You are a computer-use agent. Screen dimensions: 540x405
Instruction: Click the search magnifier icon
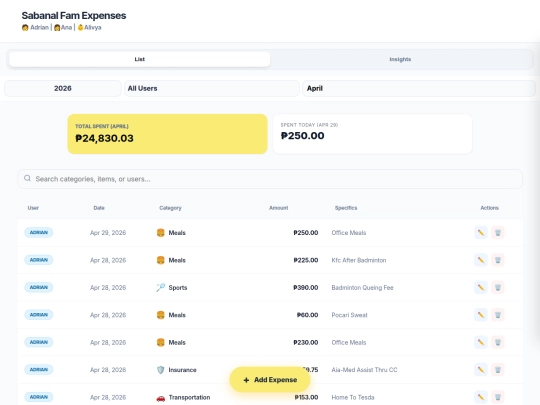27,178
